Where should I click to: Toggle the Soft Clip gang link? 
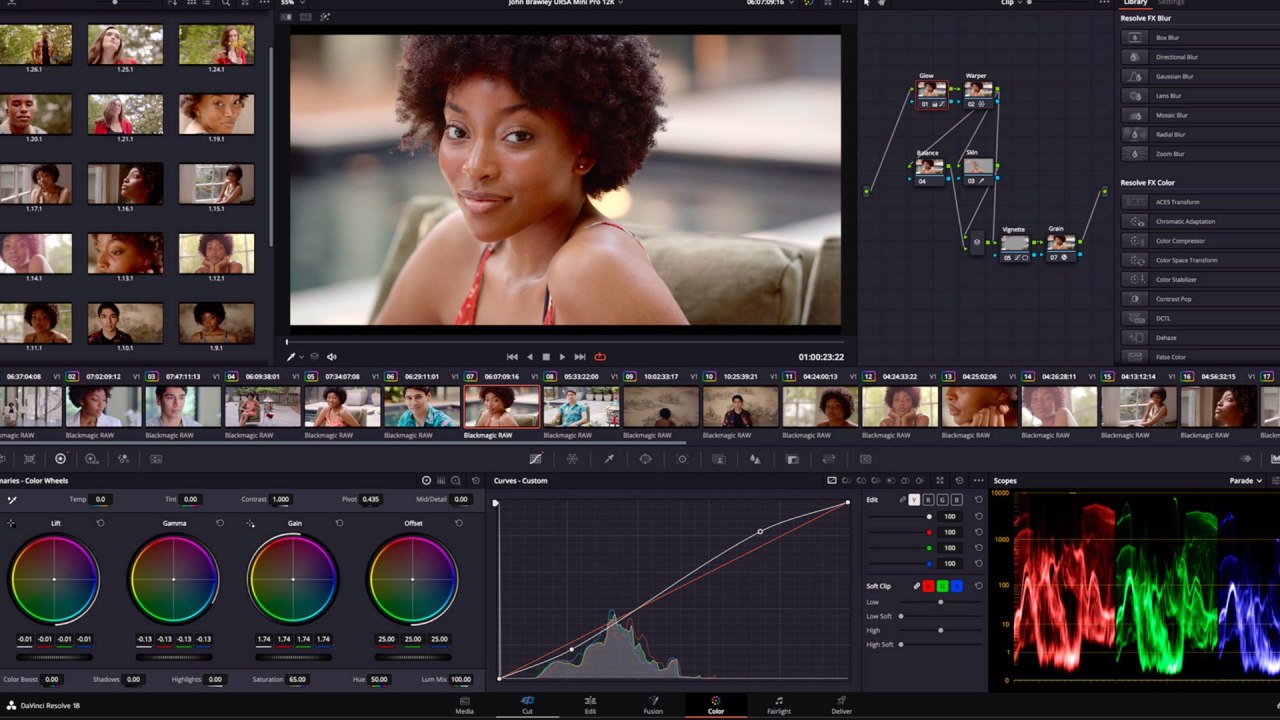tap(915, 586)
